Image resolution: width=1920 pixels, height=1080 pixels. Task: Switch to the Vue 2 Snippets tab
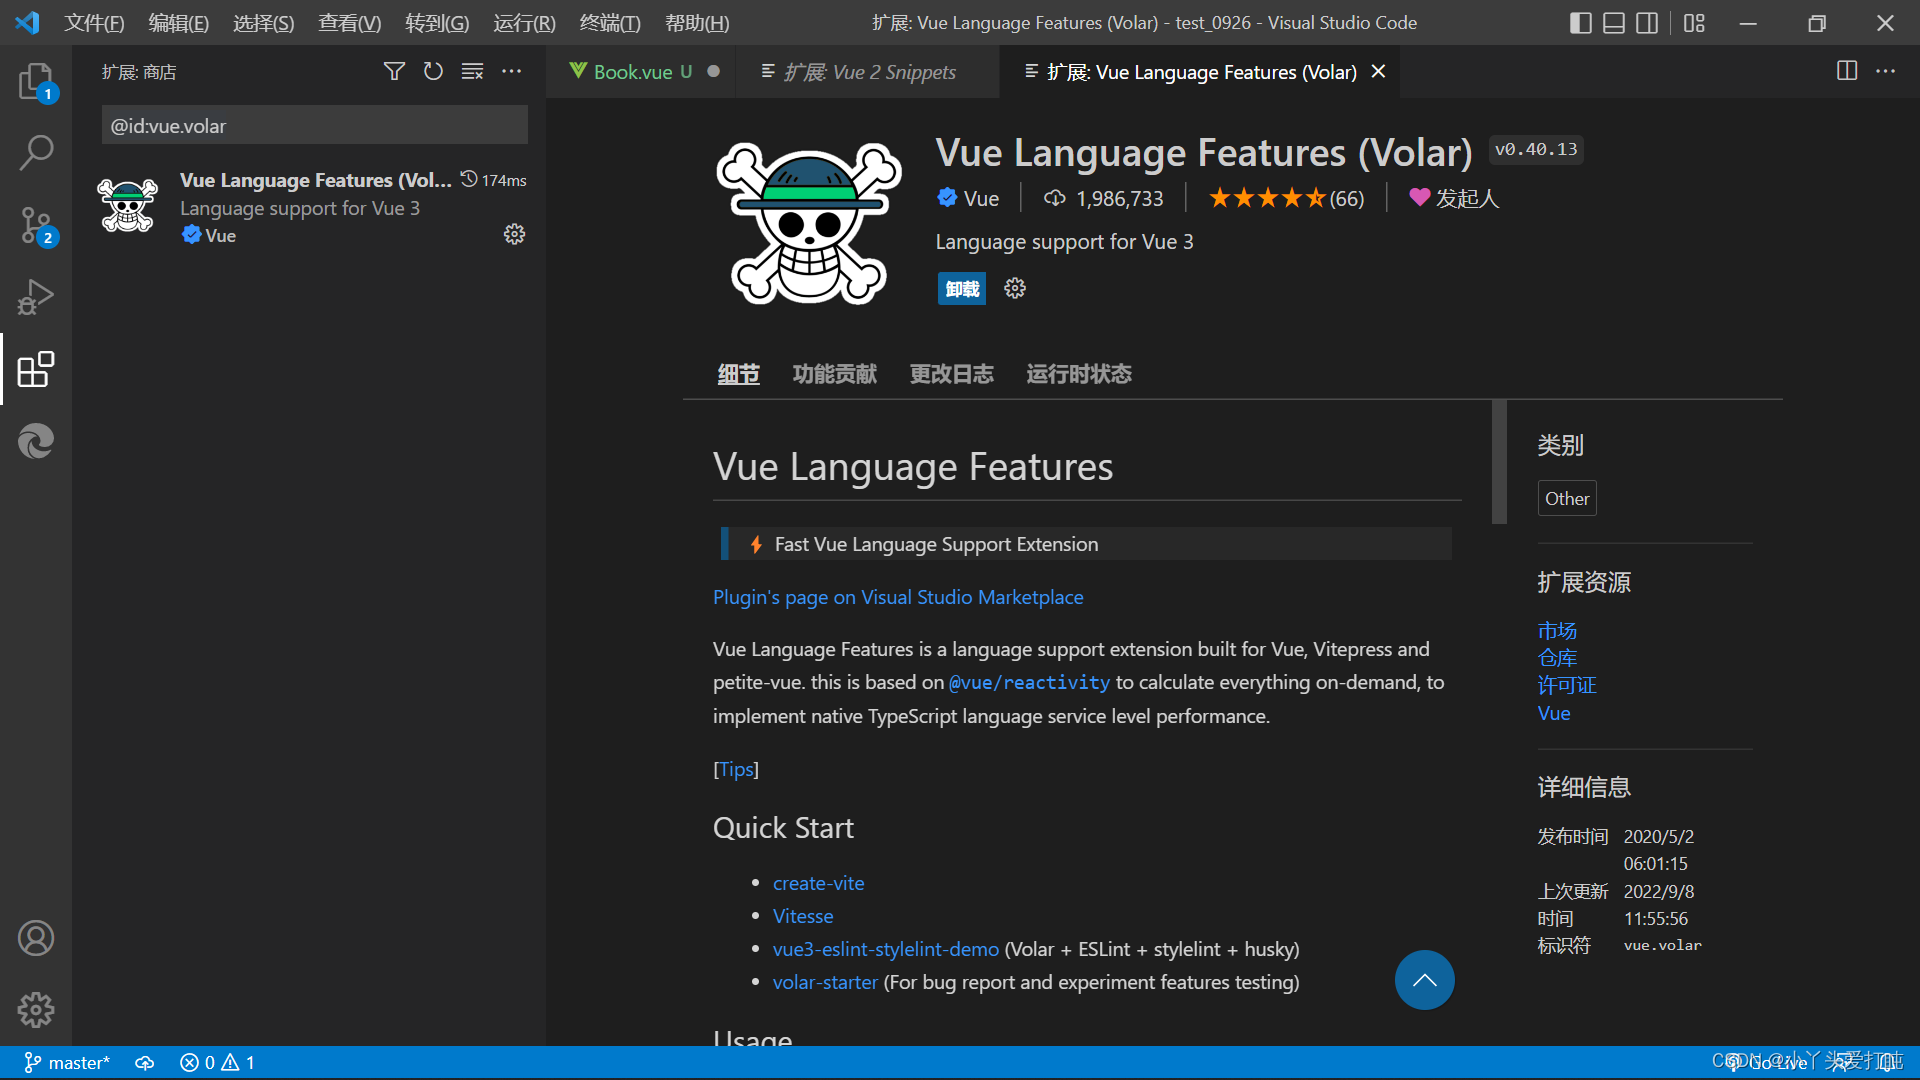[x=867, y=71]
